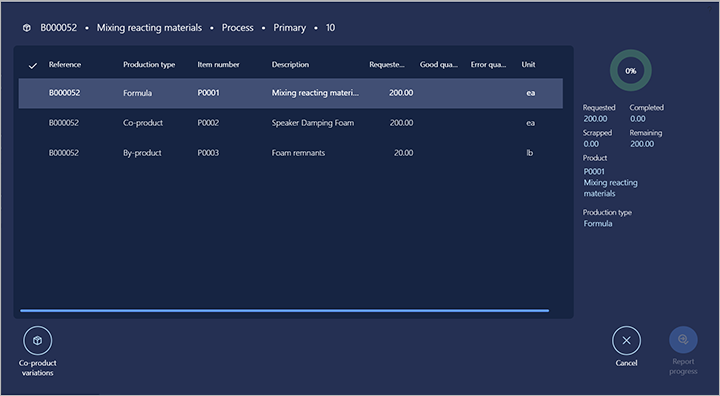Click the Requested value 200.00 in side panel
This screenshot has width=720, height=396.
[x=595, y=119]
